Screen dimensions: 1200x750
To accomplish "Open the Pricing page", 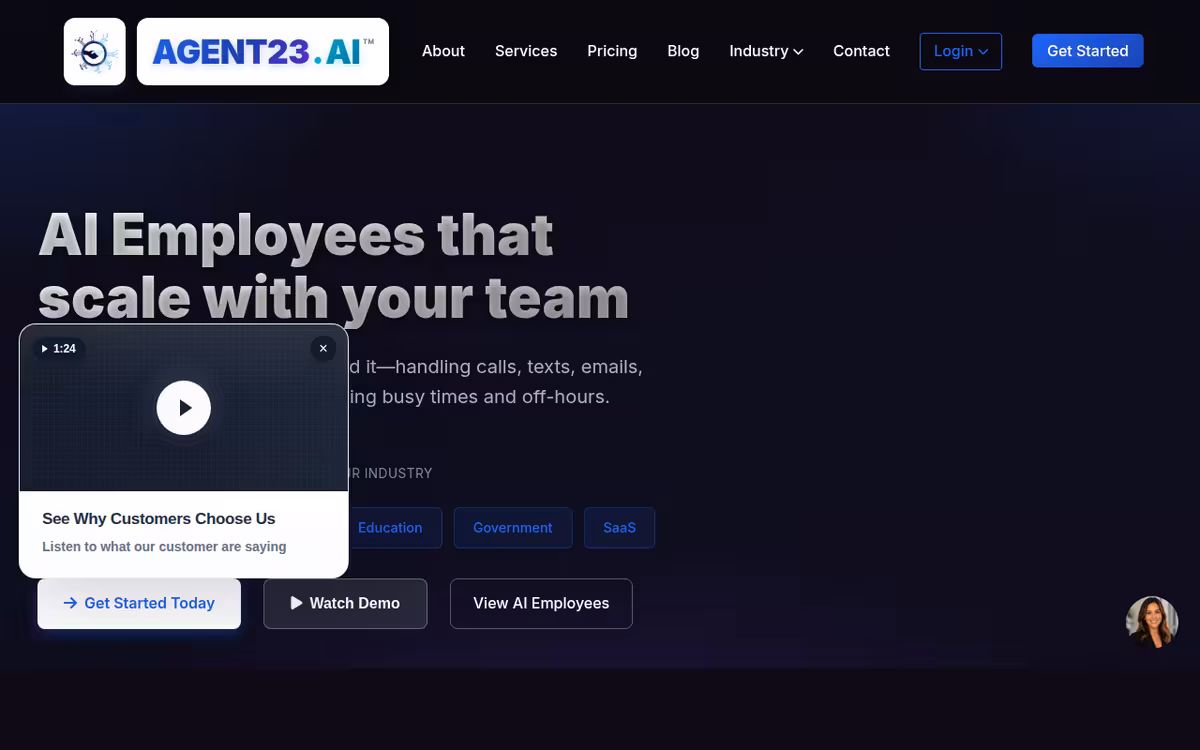I will click(x=612, y=51).
